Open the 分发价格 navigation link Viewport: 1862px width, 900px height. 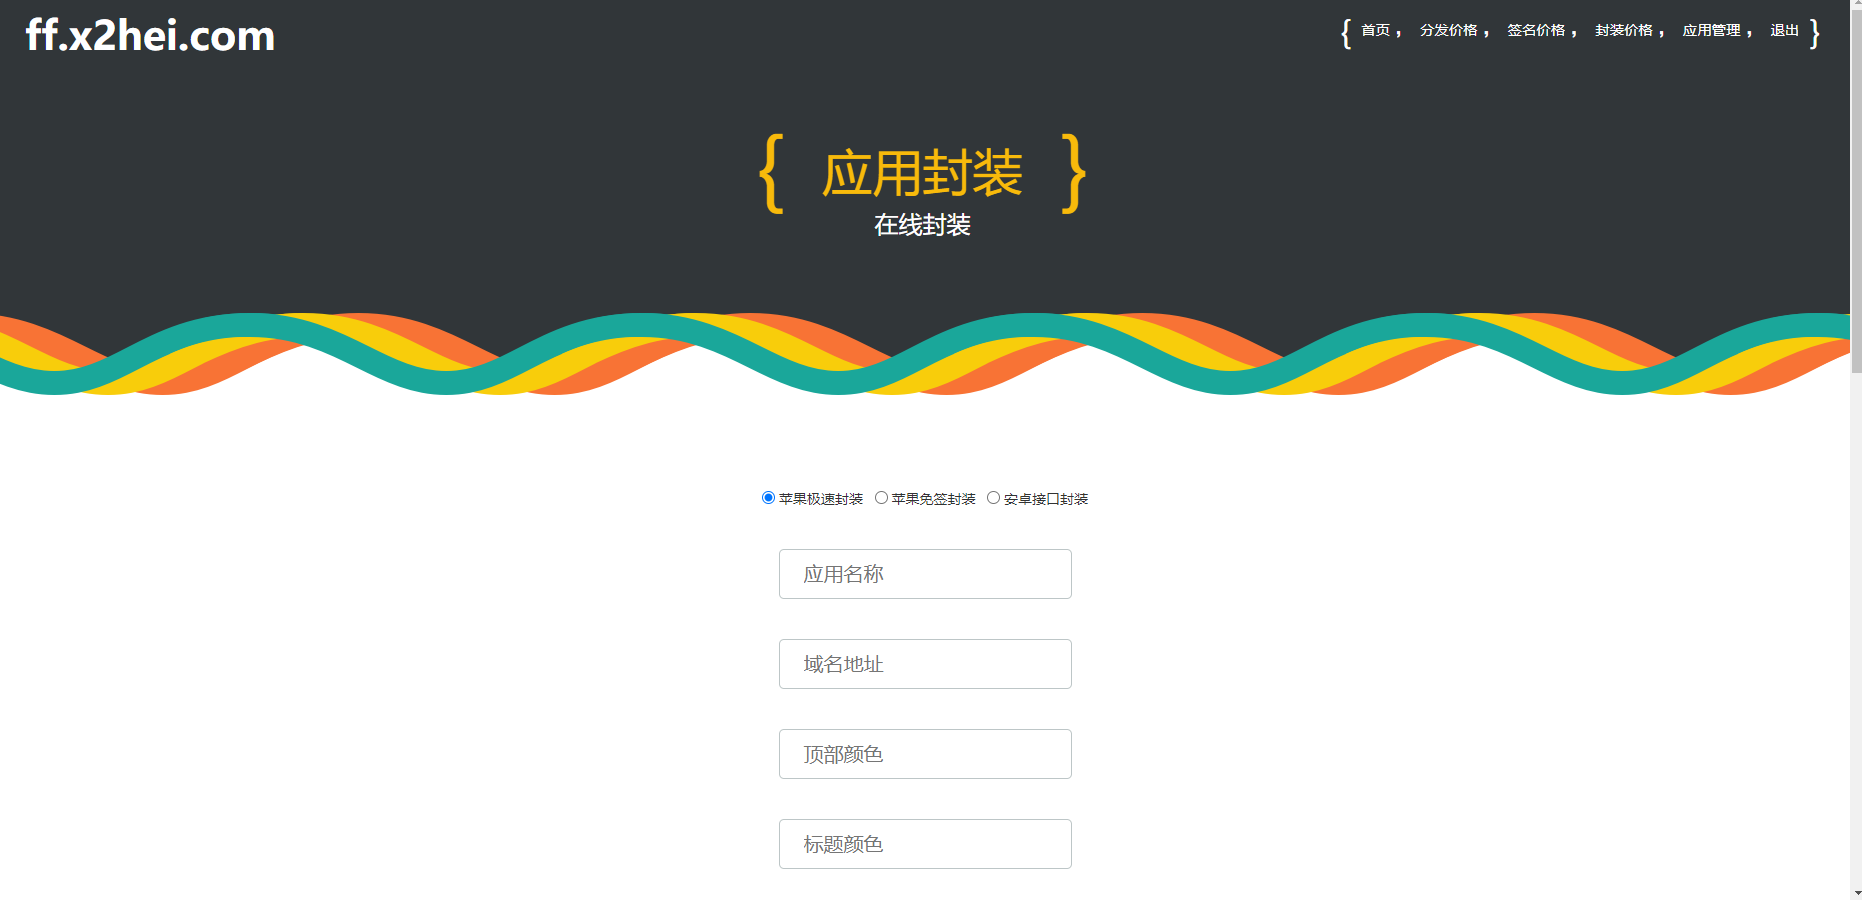(1448, 31)
